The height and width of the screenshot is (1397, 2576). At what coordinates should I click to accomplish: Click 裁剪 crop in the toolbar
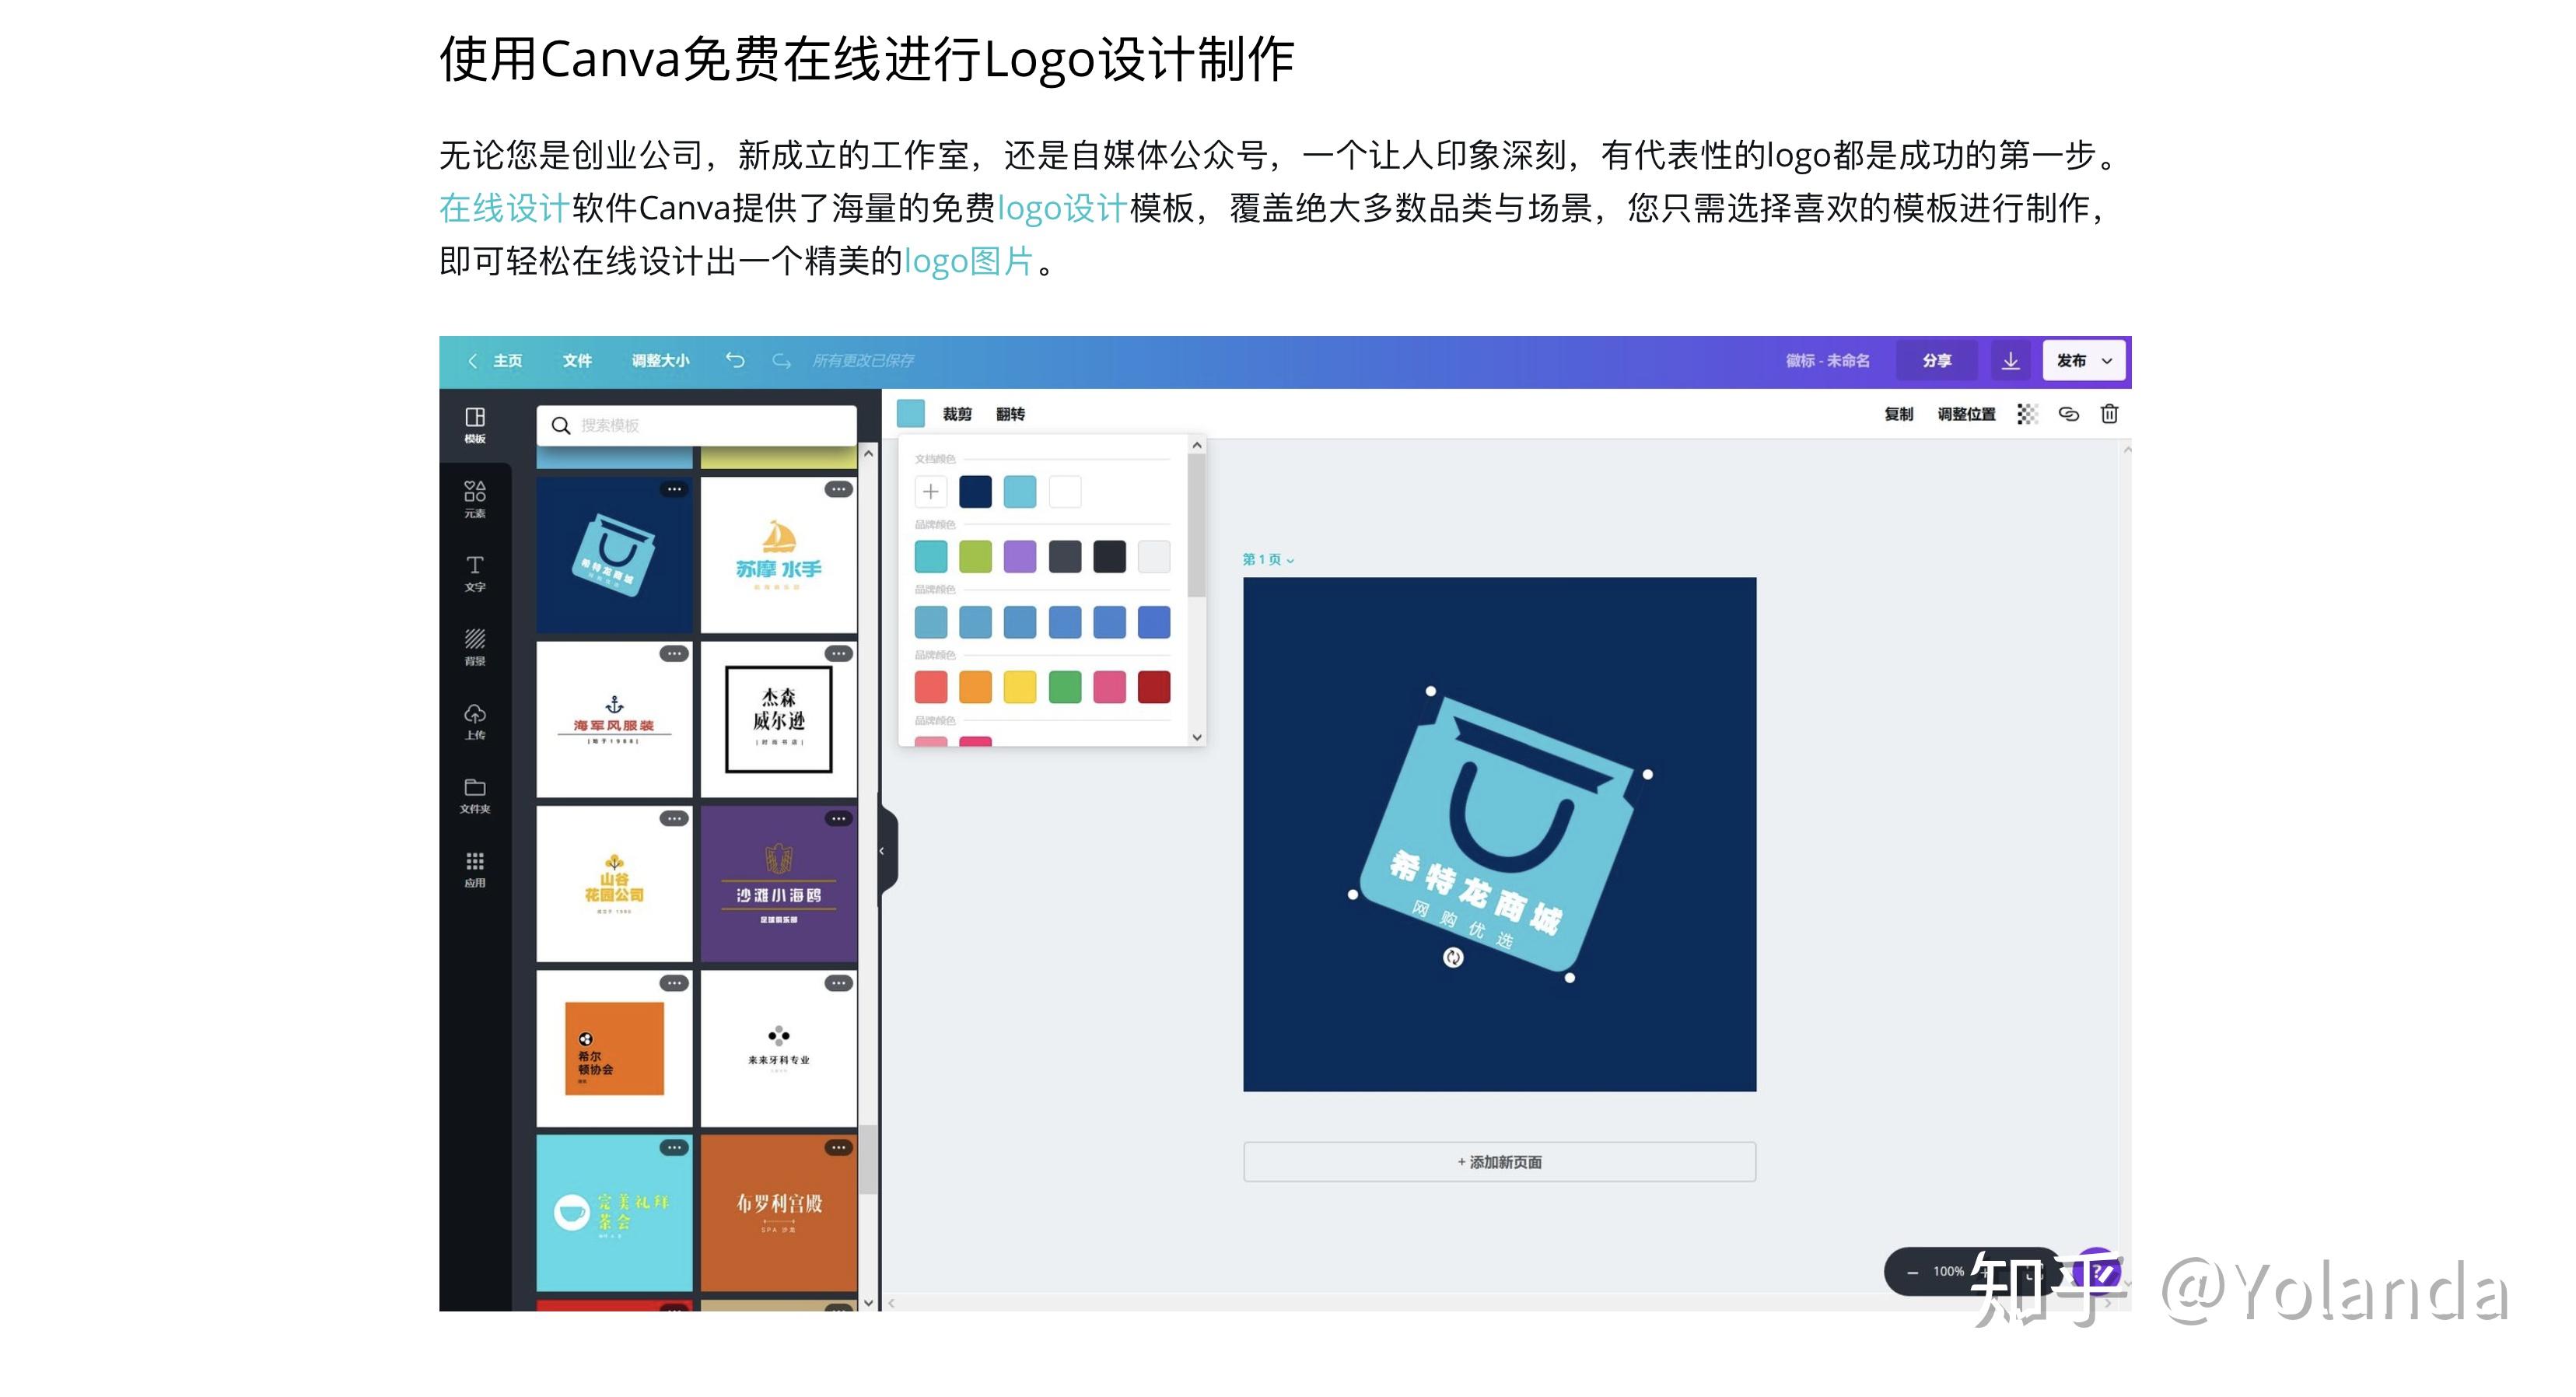(957, 414)
